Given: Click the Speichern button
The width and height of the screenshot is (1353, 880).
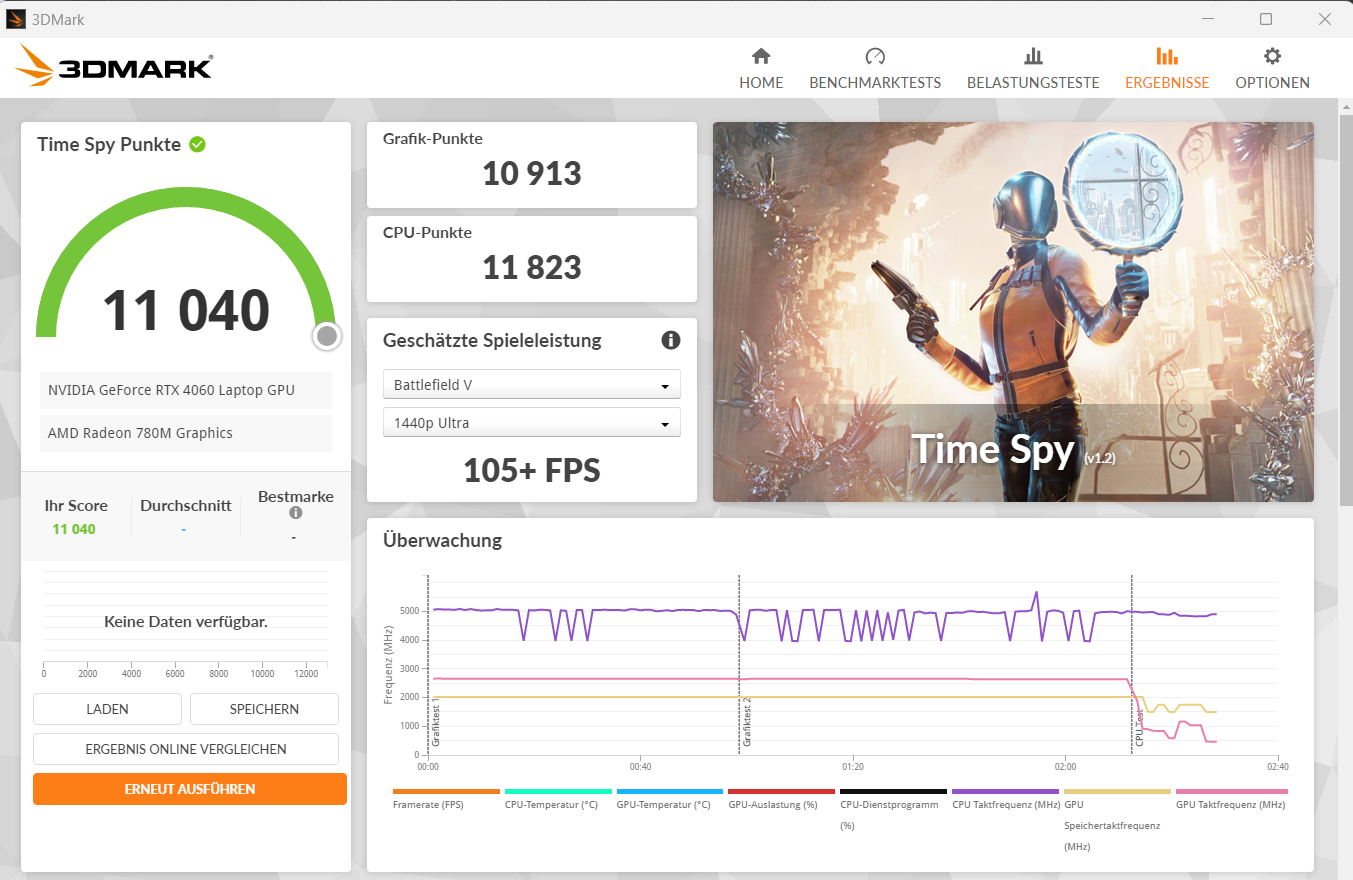Looking at the screenshot, I should pyautogui.click(x=264, y=709).
